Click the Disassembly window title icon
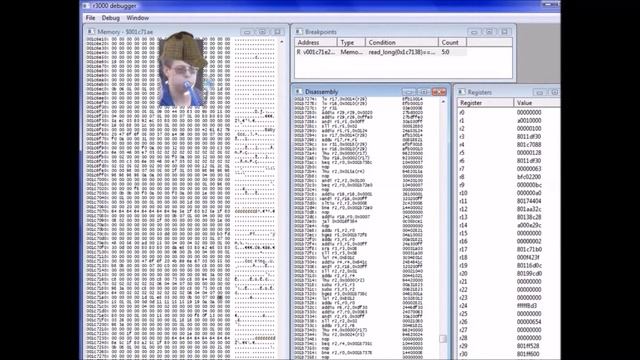 (x=299, y=91)
